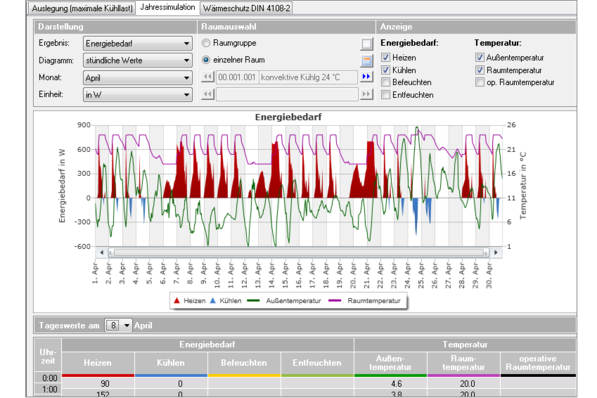Image resolution: width=597 pixels, height=398 pixels.
Task: Click the Heizen value 90 cell
Action: 98,384
